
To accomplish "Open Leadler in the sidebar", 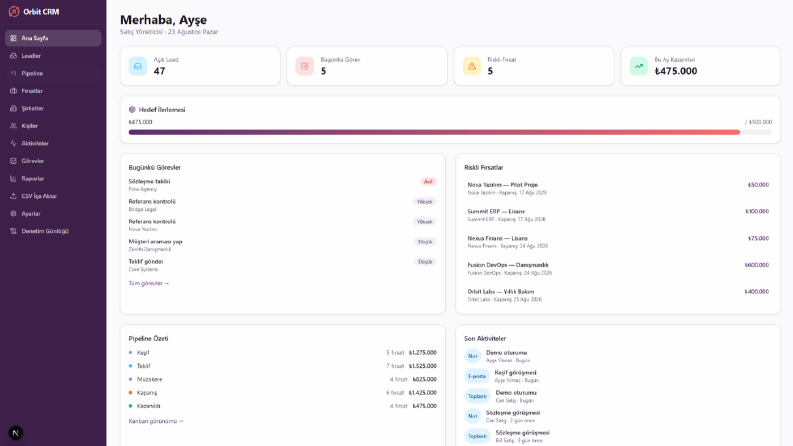I will coord(53,56).
